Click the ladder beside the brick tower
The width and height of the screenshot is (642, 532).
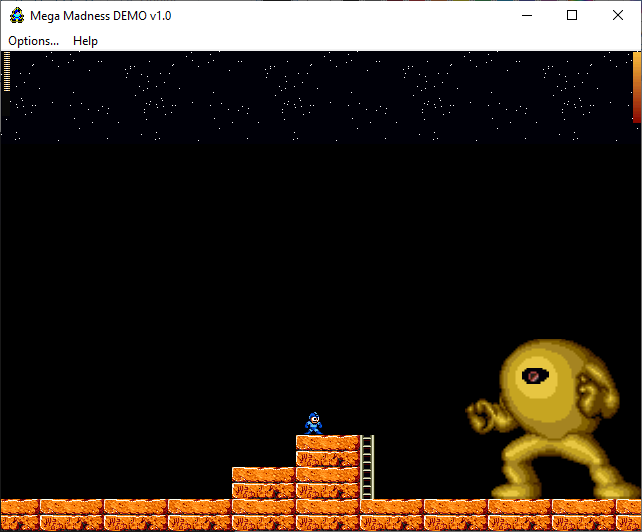click(x=367, y=467)
